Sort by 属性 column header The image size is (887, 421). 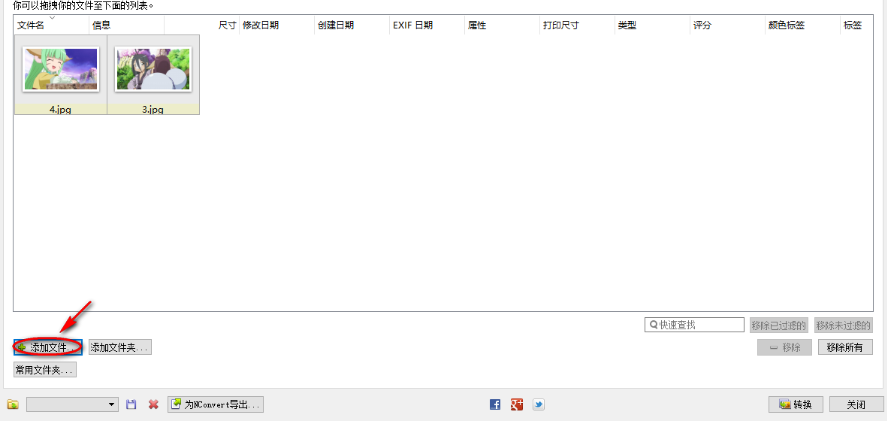502,25
